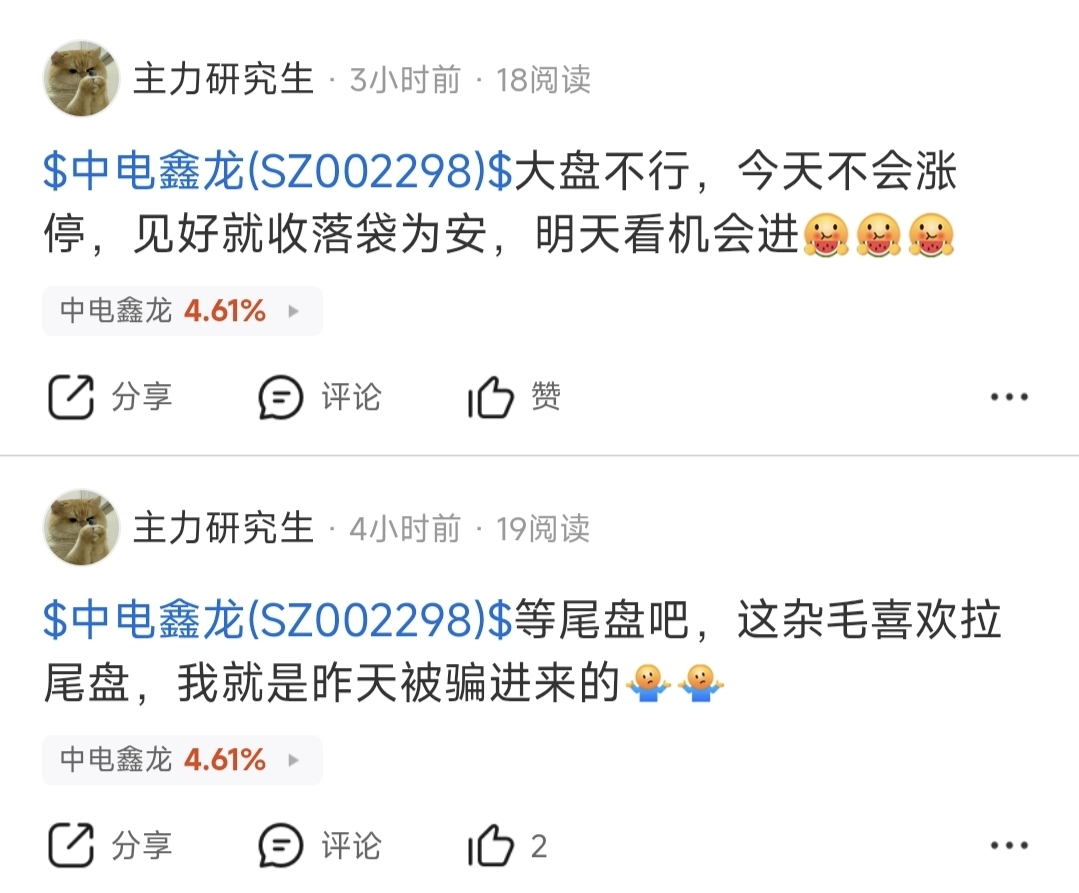1079x893 pixels.
Task: Open more options dots on first post
Action: click(x=1009, y=397)
